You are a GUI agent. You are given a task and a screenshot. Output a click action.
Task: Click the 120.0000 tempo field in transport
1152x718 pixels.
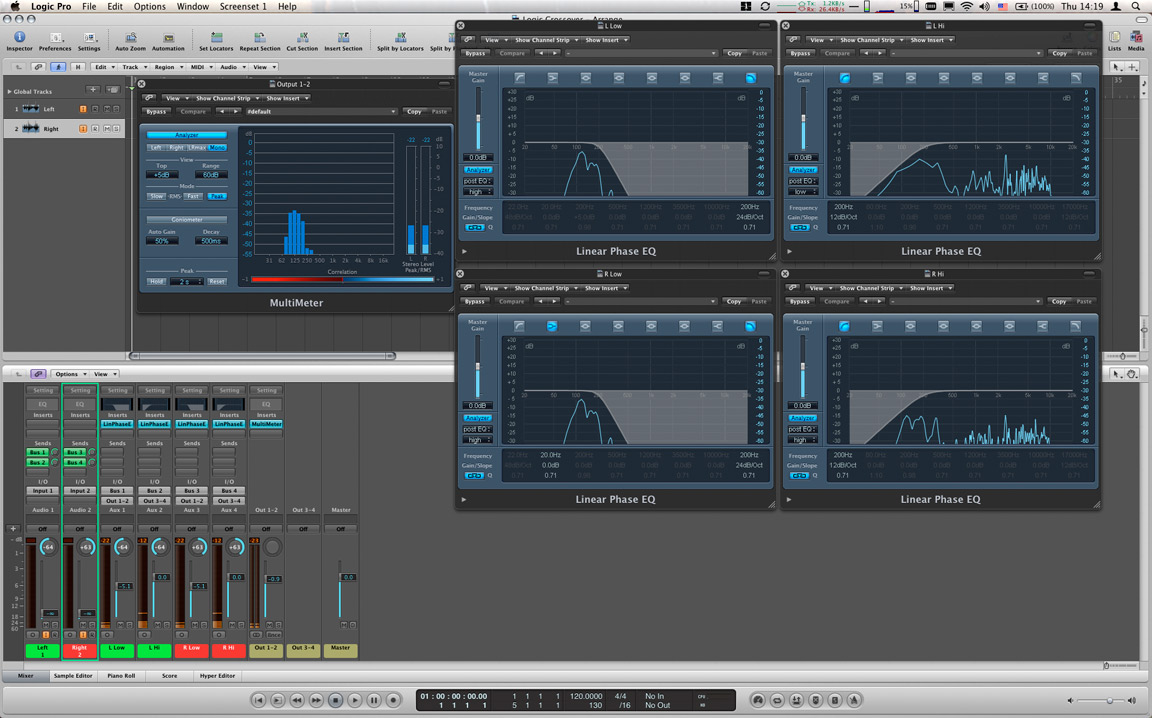(586, 696)
